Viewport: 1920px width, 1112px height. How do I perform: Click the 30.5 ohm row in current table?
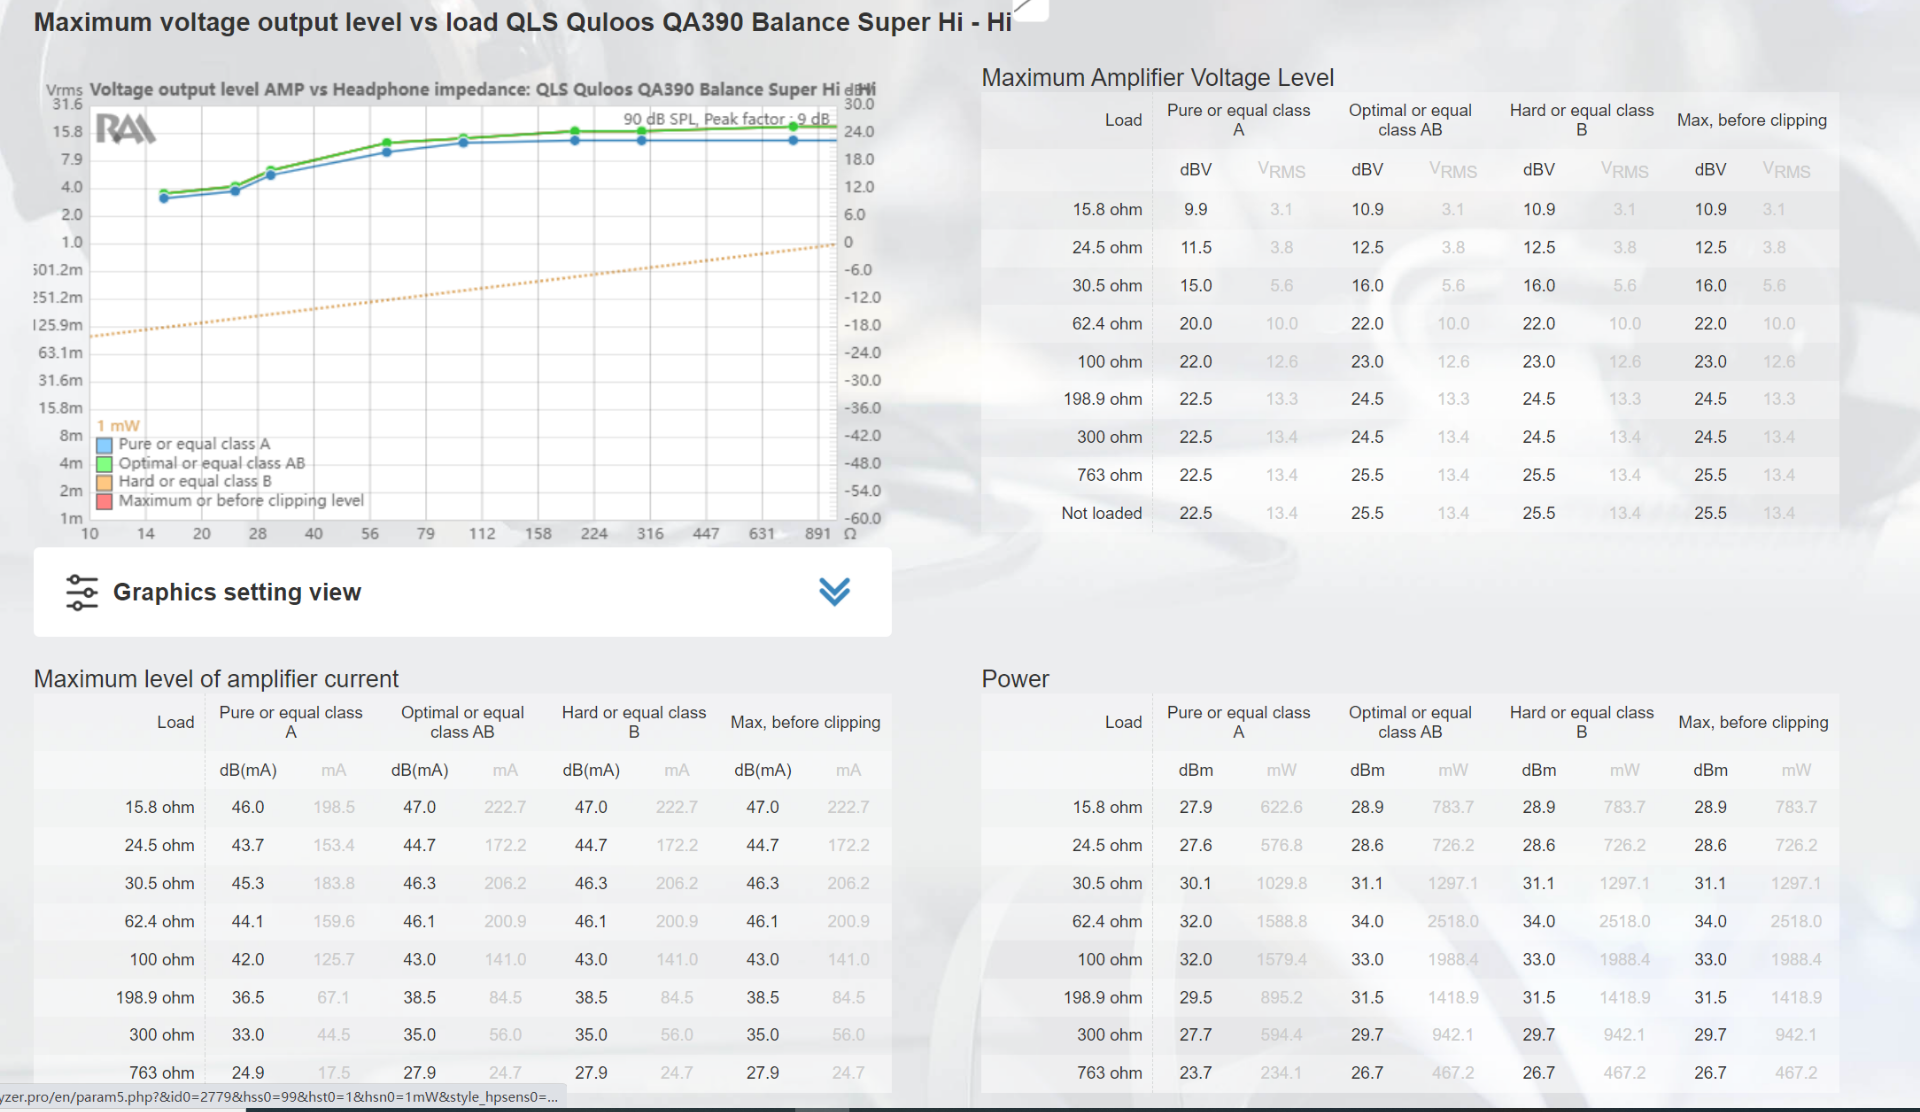click(462, 883)
